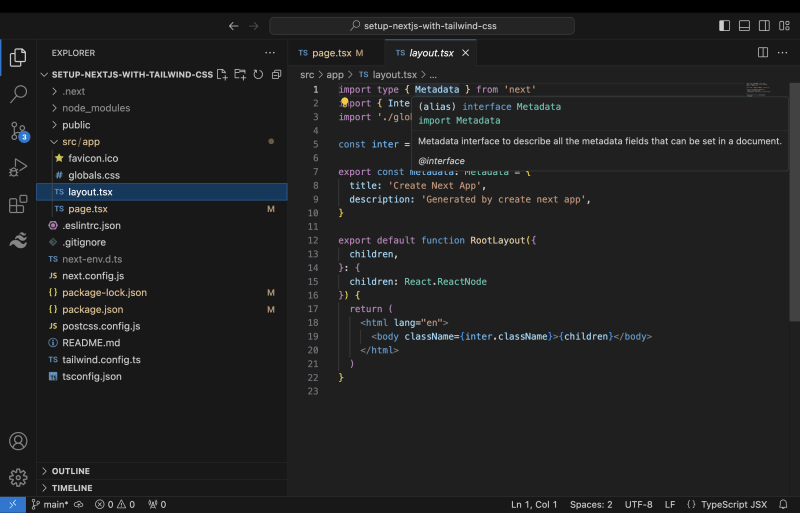Expand the OUTLINE section

(x=162, y=471)
